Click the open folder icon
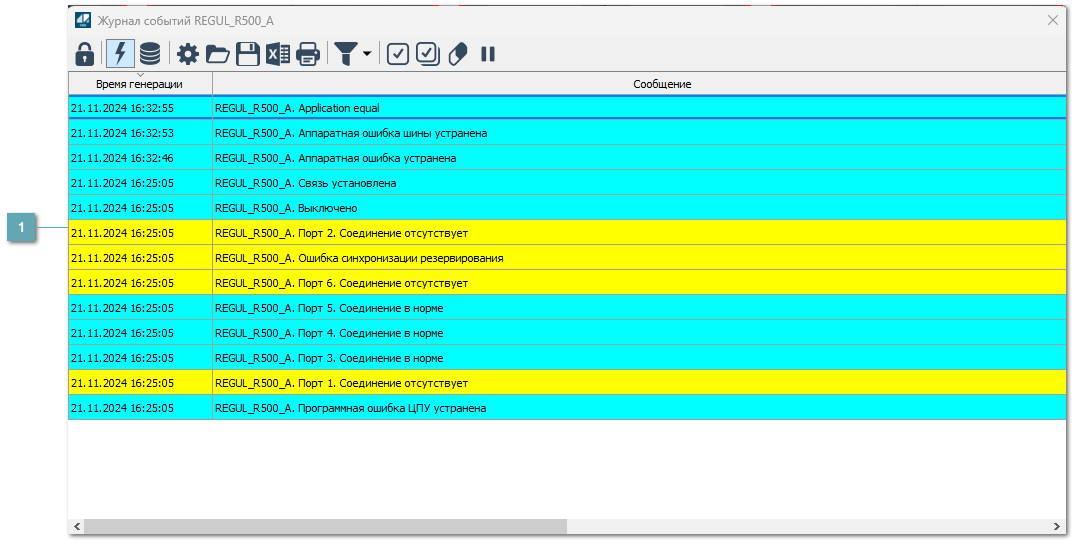The width and height of the screenshot is (1075, 543). (218, 54)
